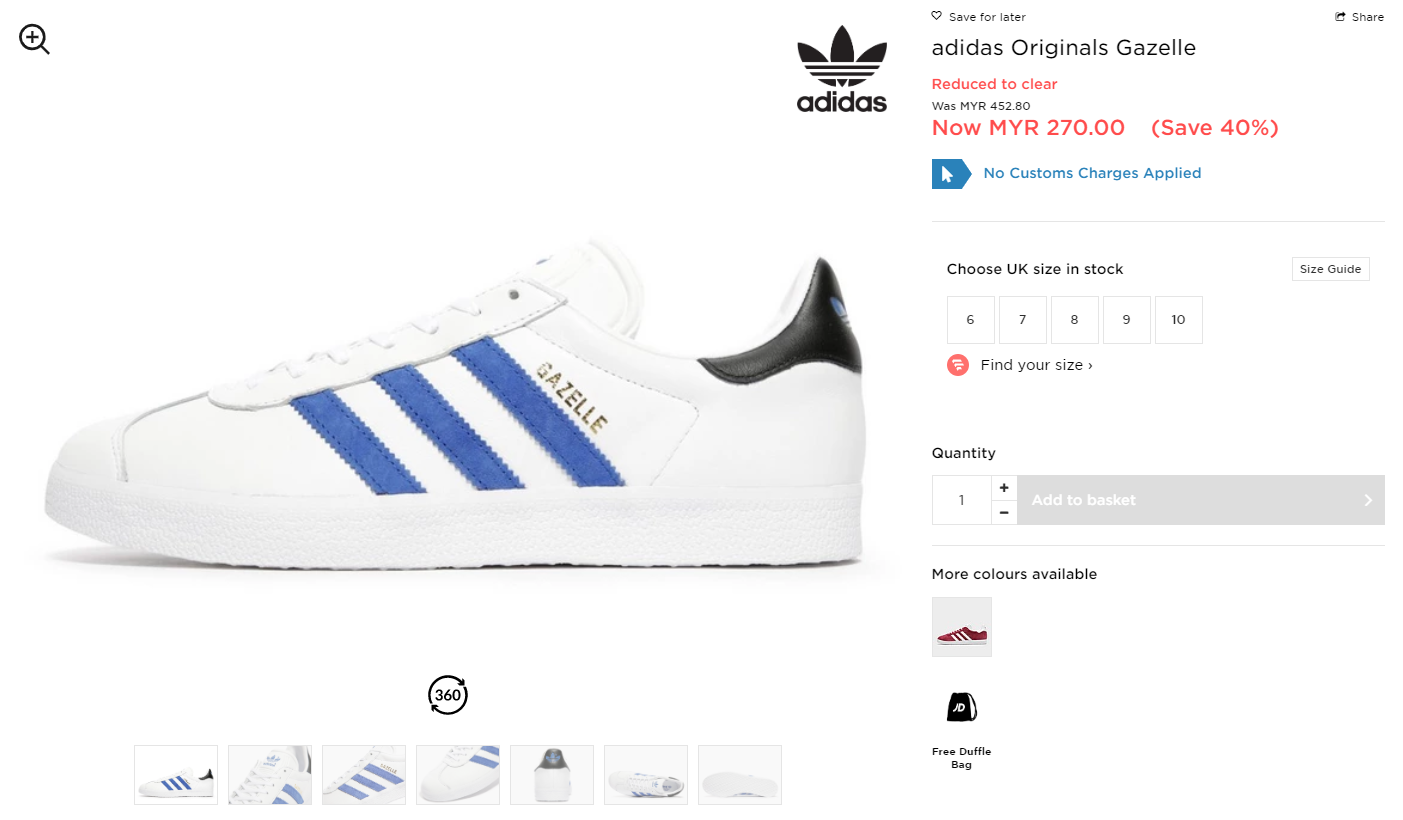
Task: Choose UK size 10
Action: tap(1178, 320)
